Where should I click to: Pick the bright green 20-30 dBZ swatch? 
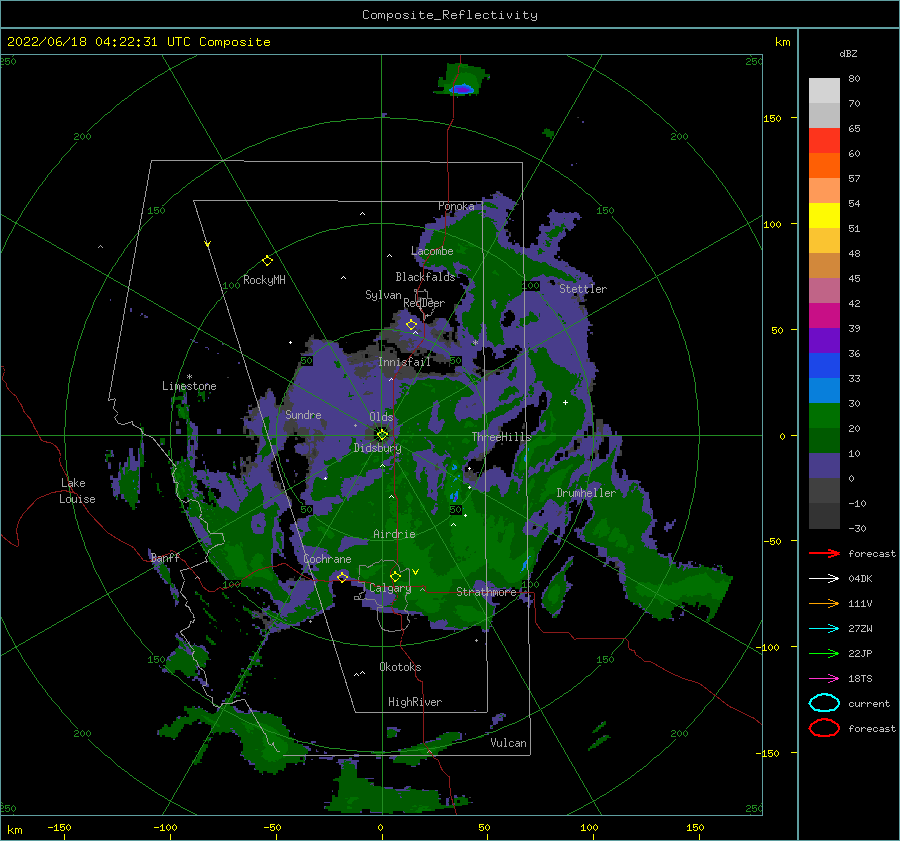[824, 416]
